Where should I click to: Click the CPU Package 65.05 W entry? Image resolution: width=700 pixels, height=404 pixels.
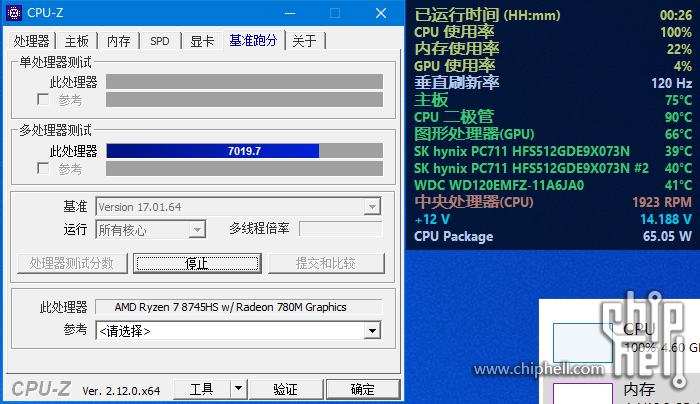point(553,236)
